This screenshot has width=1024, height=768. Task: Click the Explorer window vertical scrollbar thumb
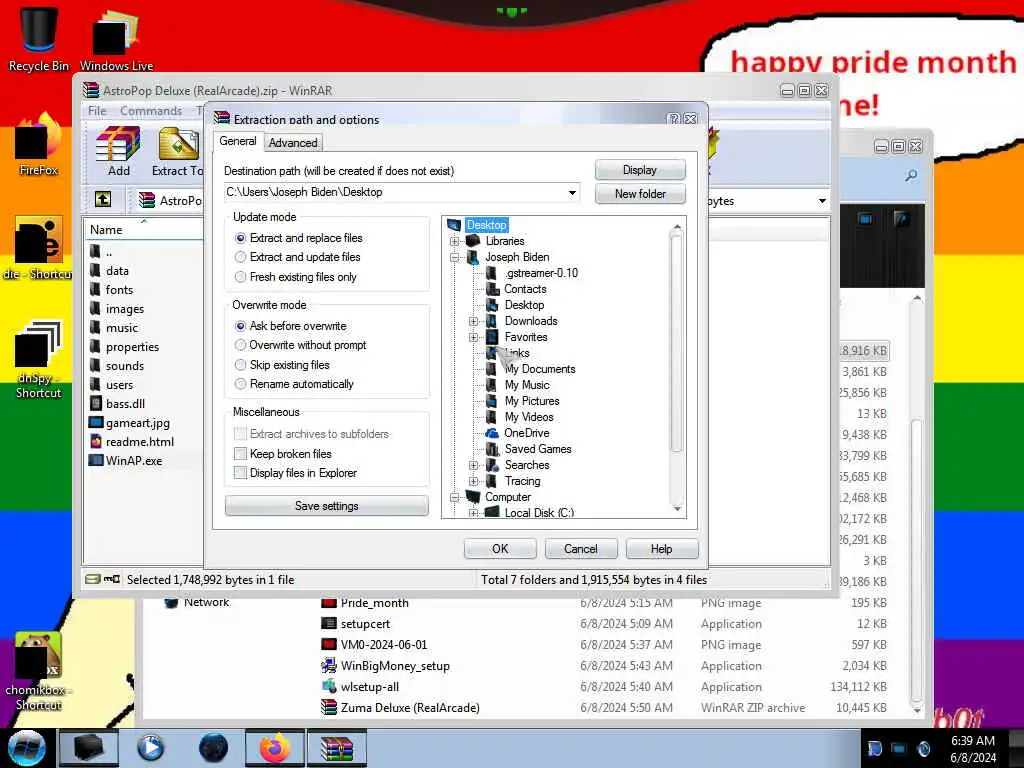916,562
